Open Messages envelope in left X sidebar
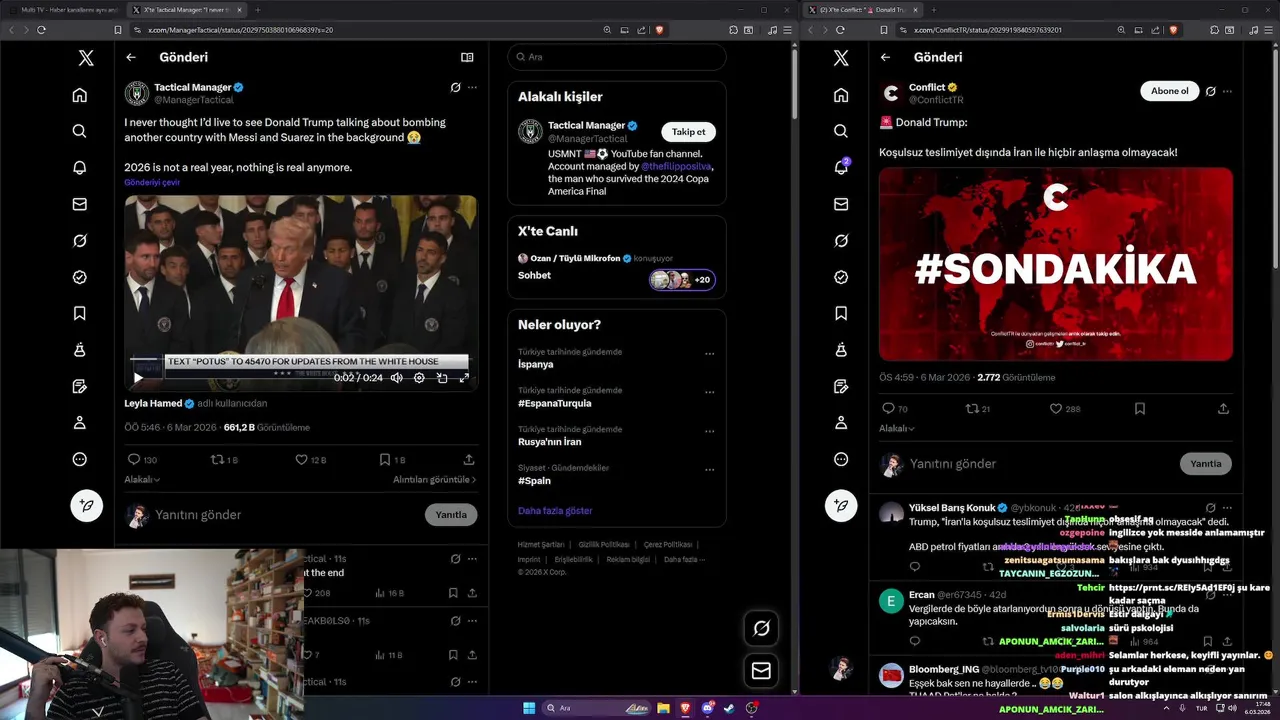Viewport: 1280px width, 720px height. point(79,204)
